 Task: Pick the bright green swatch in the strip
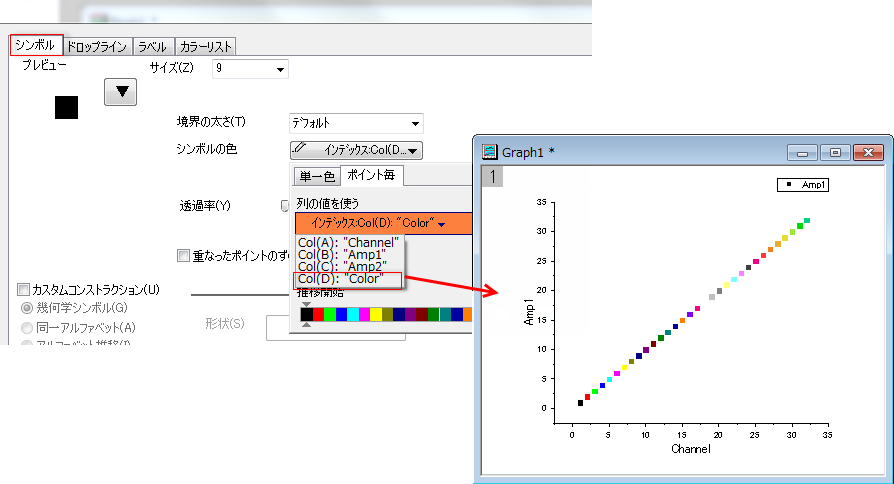(x=330, y=314)
